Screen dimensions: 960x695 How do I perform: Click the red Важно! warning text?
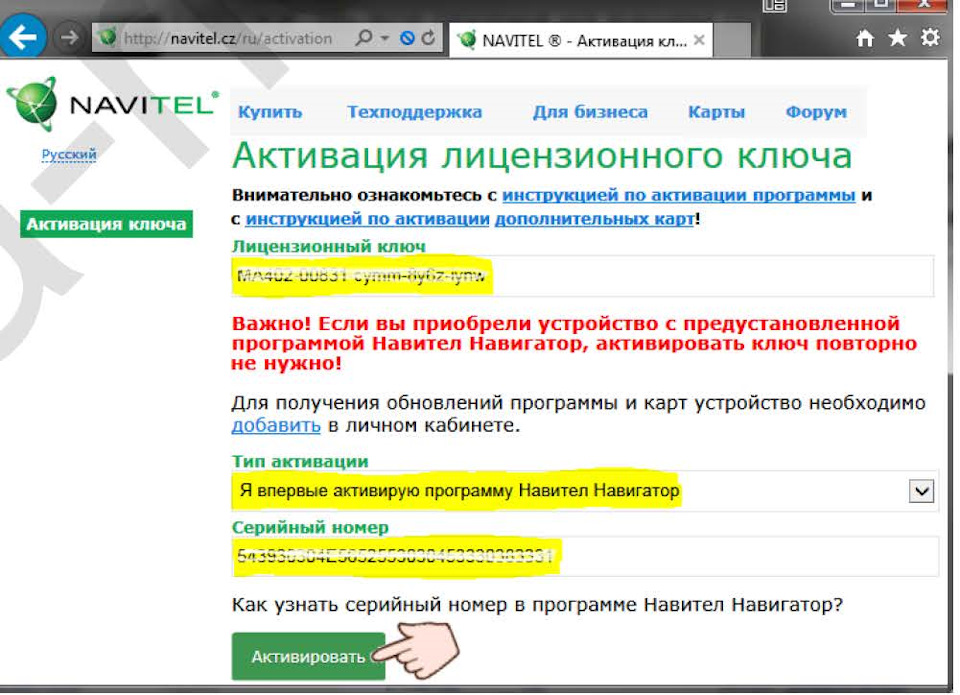coord(574,343)
